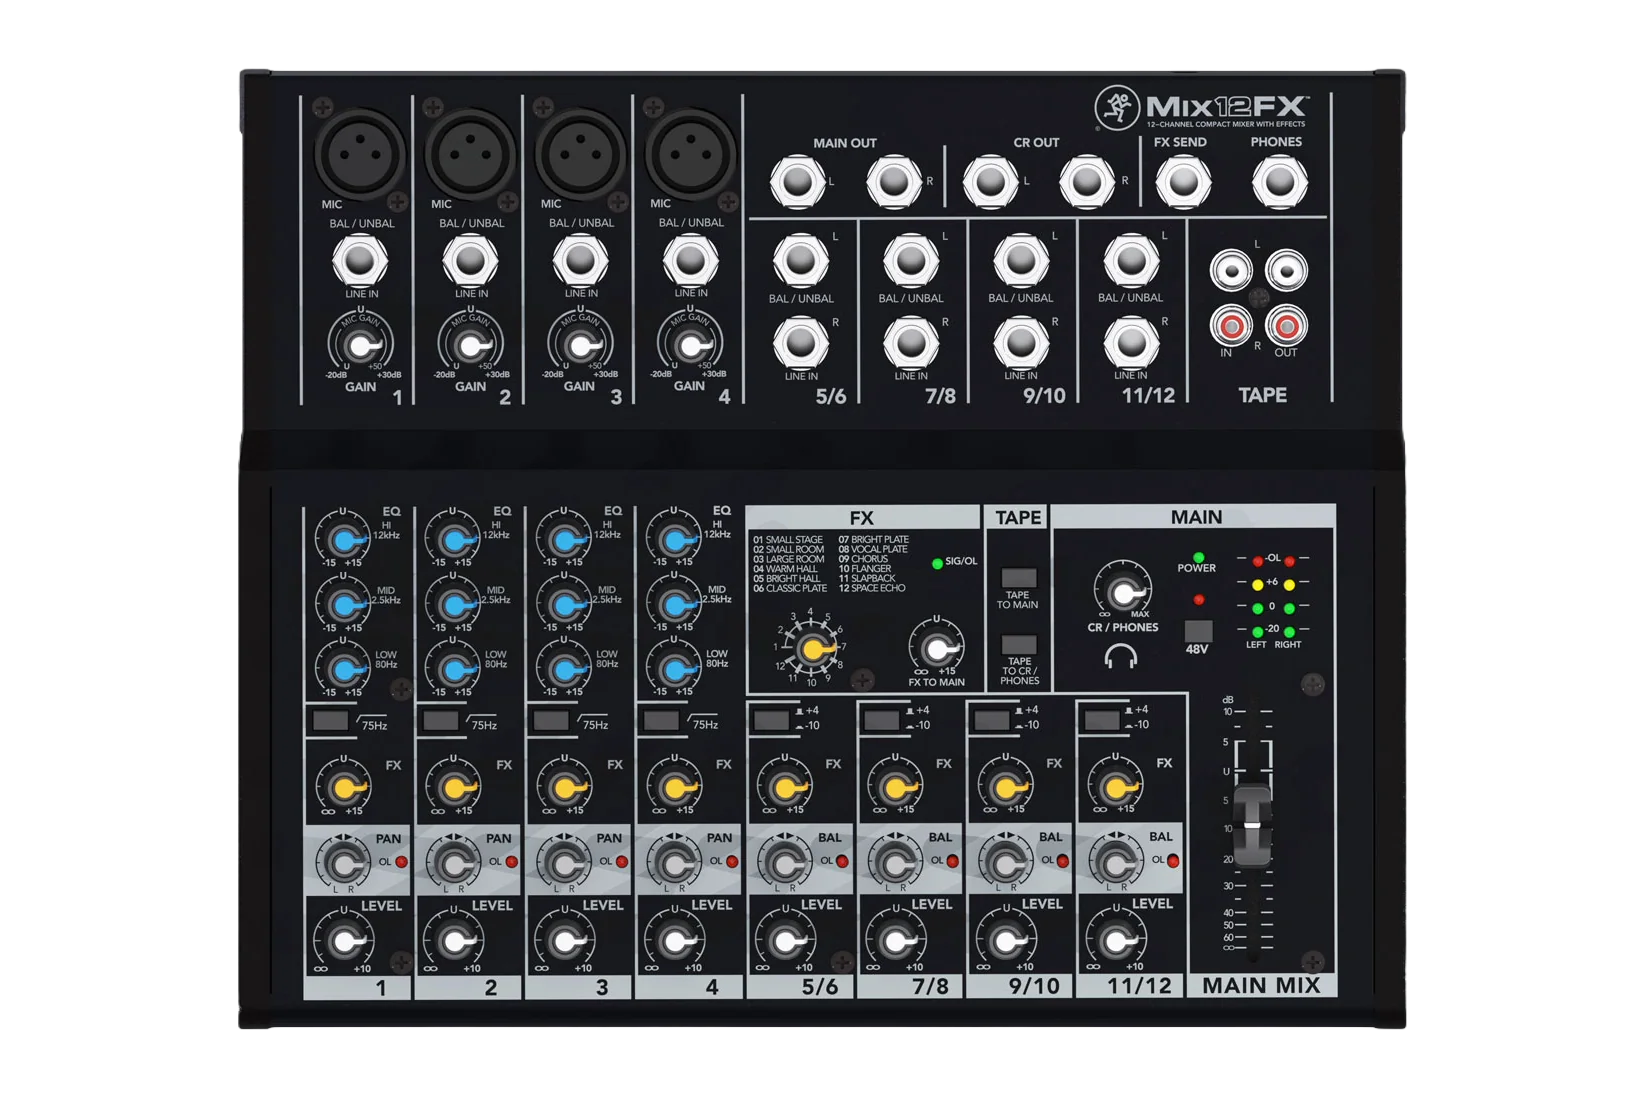Toggle the TAPE TO MAIN switch
The height and width of the screenshot is (1098, 1647).
(x=1018, y=578)
